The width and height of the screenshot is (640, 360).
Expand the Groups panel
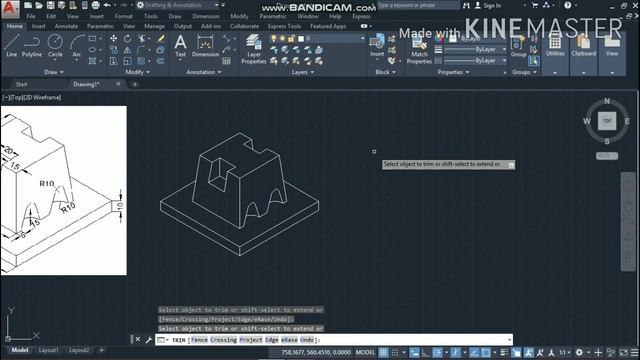524,72
